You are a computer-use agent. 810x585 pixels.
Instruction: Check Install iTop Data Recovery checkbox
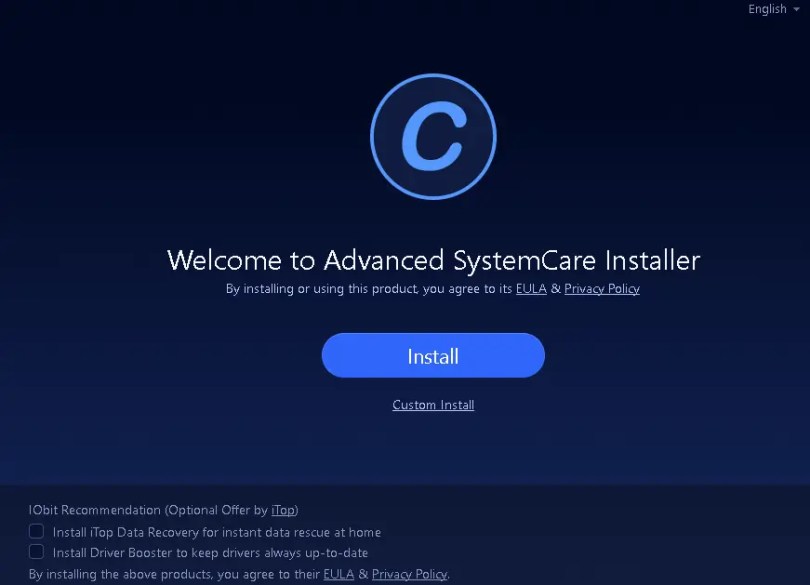36,531
